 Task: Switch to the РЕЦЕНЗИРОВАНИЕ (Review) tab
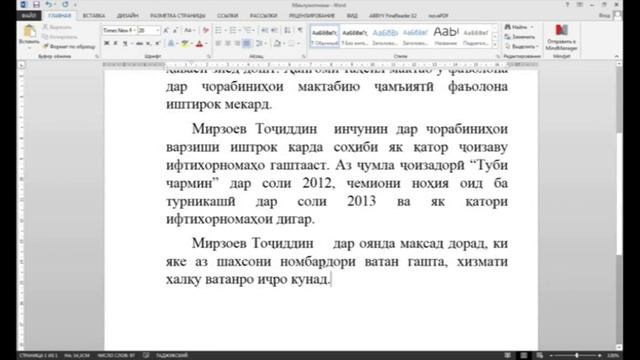312,16
